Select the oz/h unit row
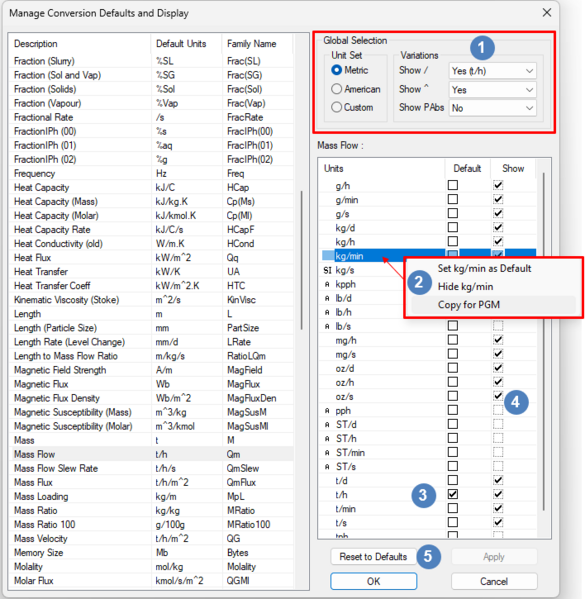 428,382
